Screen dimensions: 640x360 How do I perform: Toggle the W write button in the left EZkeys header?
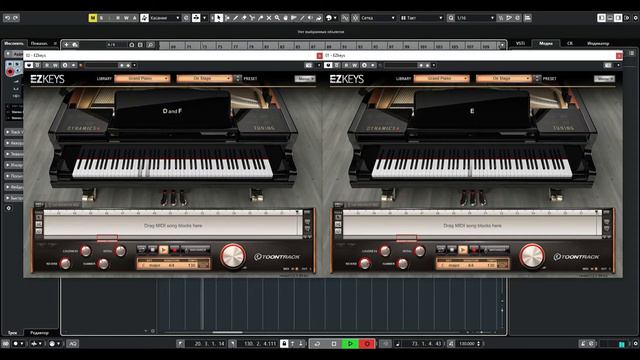55,65
